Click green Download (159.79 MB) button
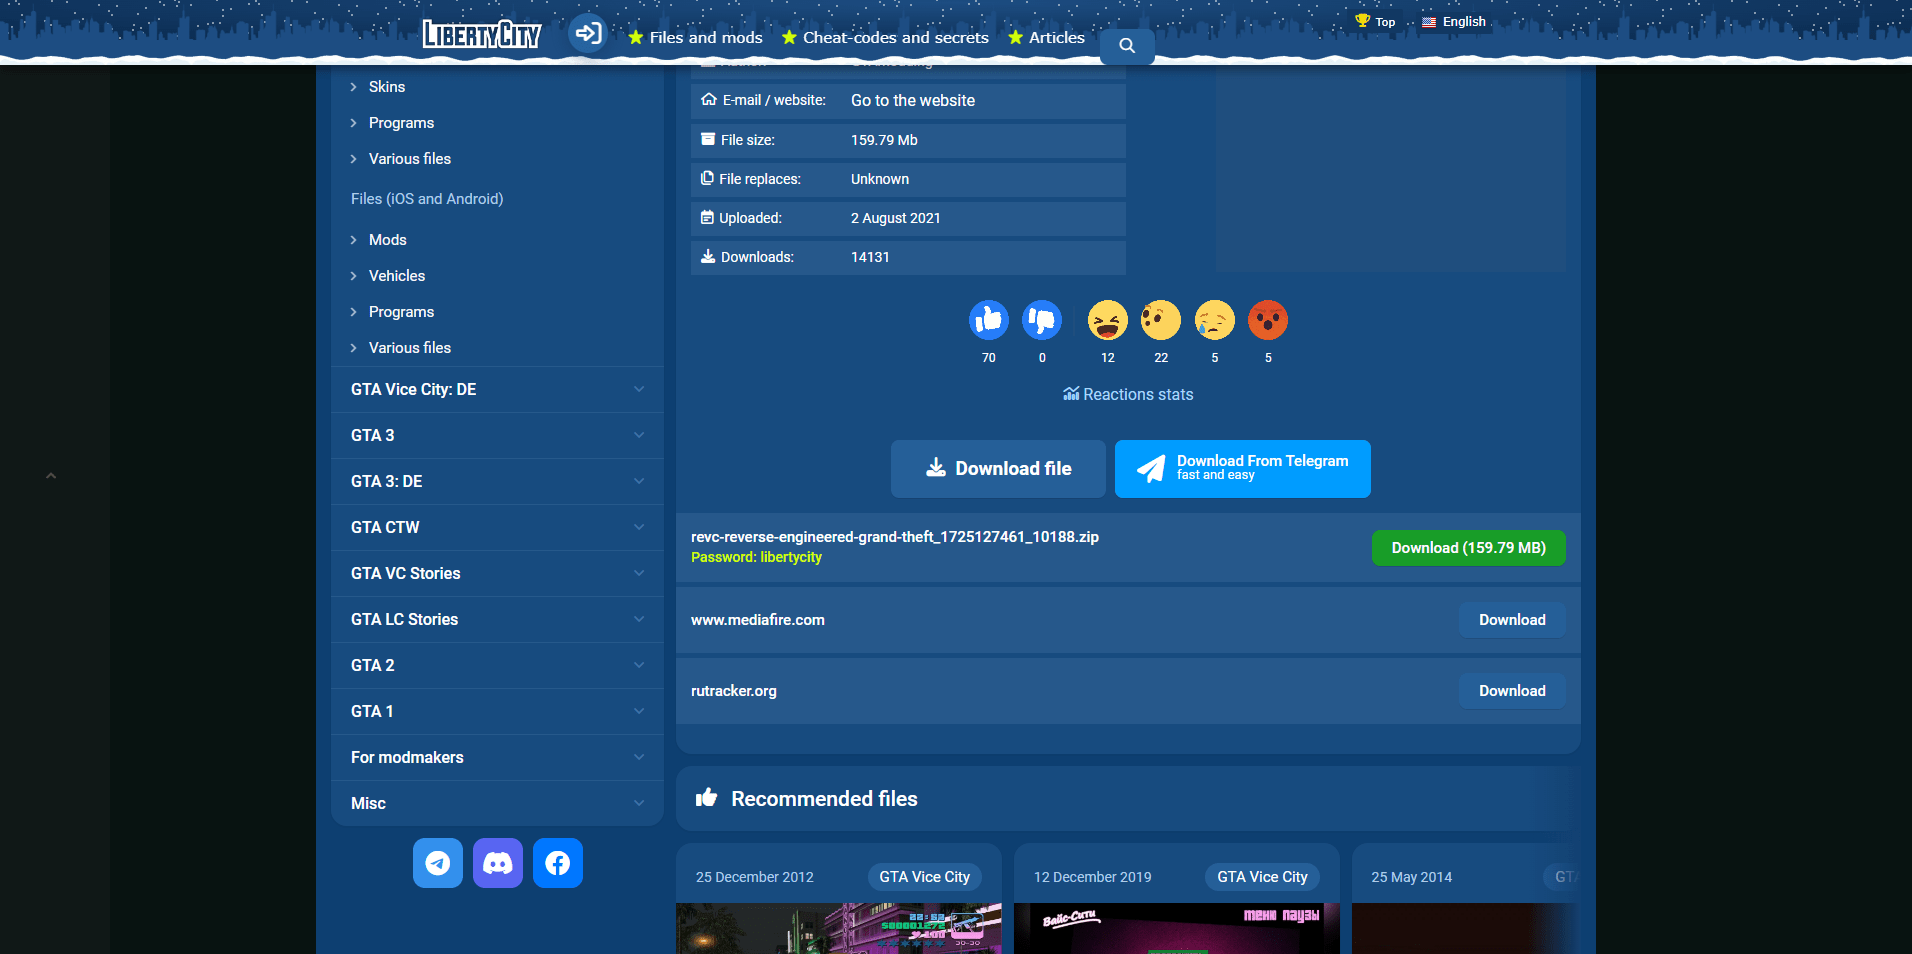This screenshot has width=1912, height=954. [x=1469, y=548]
